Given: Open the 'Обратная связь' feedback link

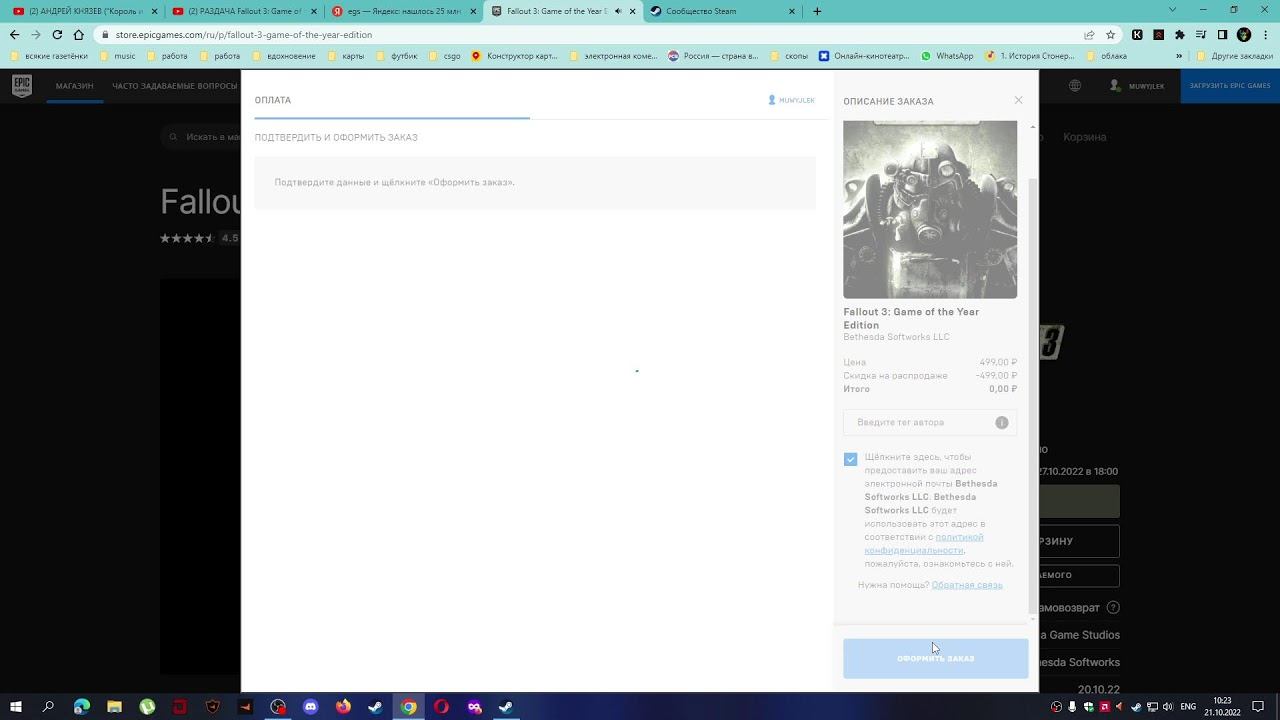Looking at the screenshot, I should [x=967, y=585].
